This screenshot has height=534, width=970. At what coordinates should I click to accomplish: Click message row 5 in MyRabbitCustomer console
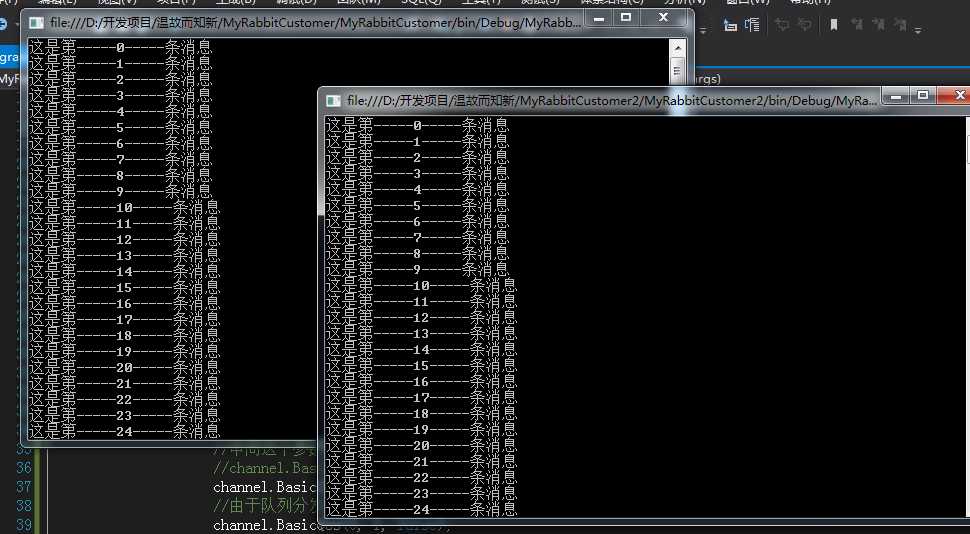pos(120,127)
